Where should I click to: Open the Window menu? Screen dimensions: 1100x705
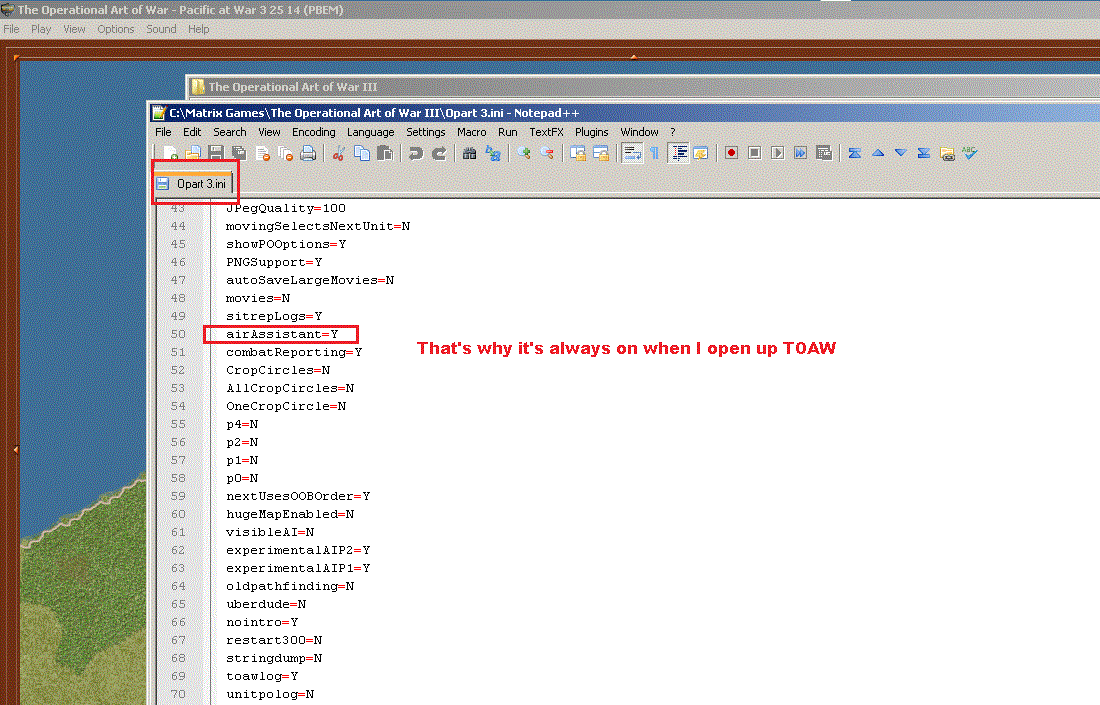pos(639,132)
